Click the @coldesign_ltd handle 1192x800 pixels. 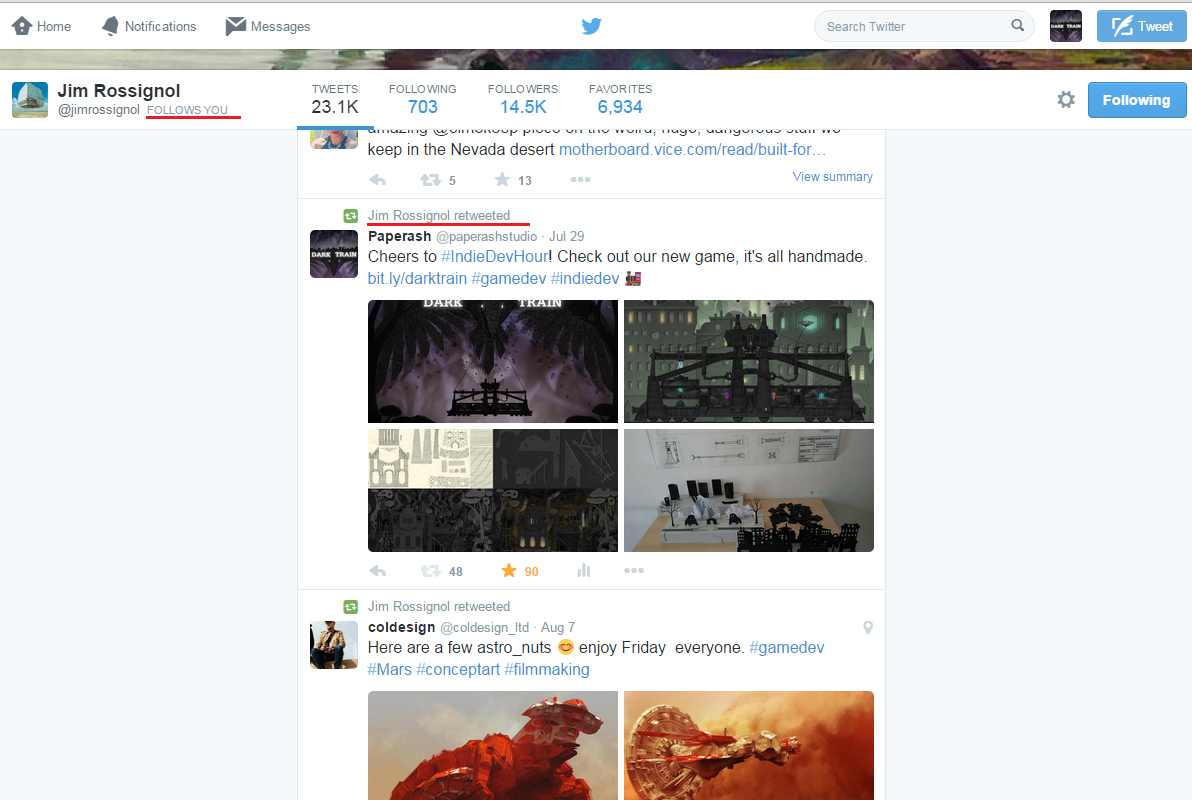point(484,627)
